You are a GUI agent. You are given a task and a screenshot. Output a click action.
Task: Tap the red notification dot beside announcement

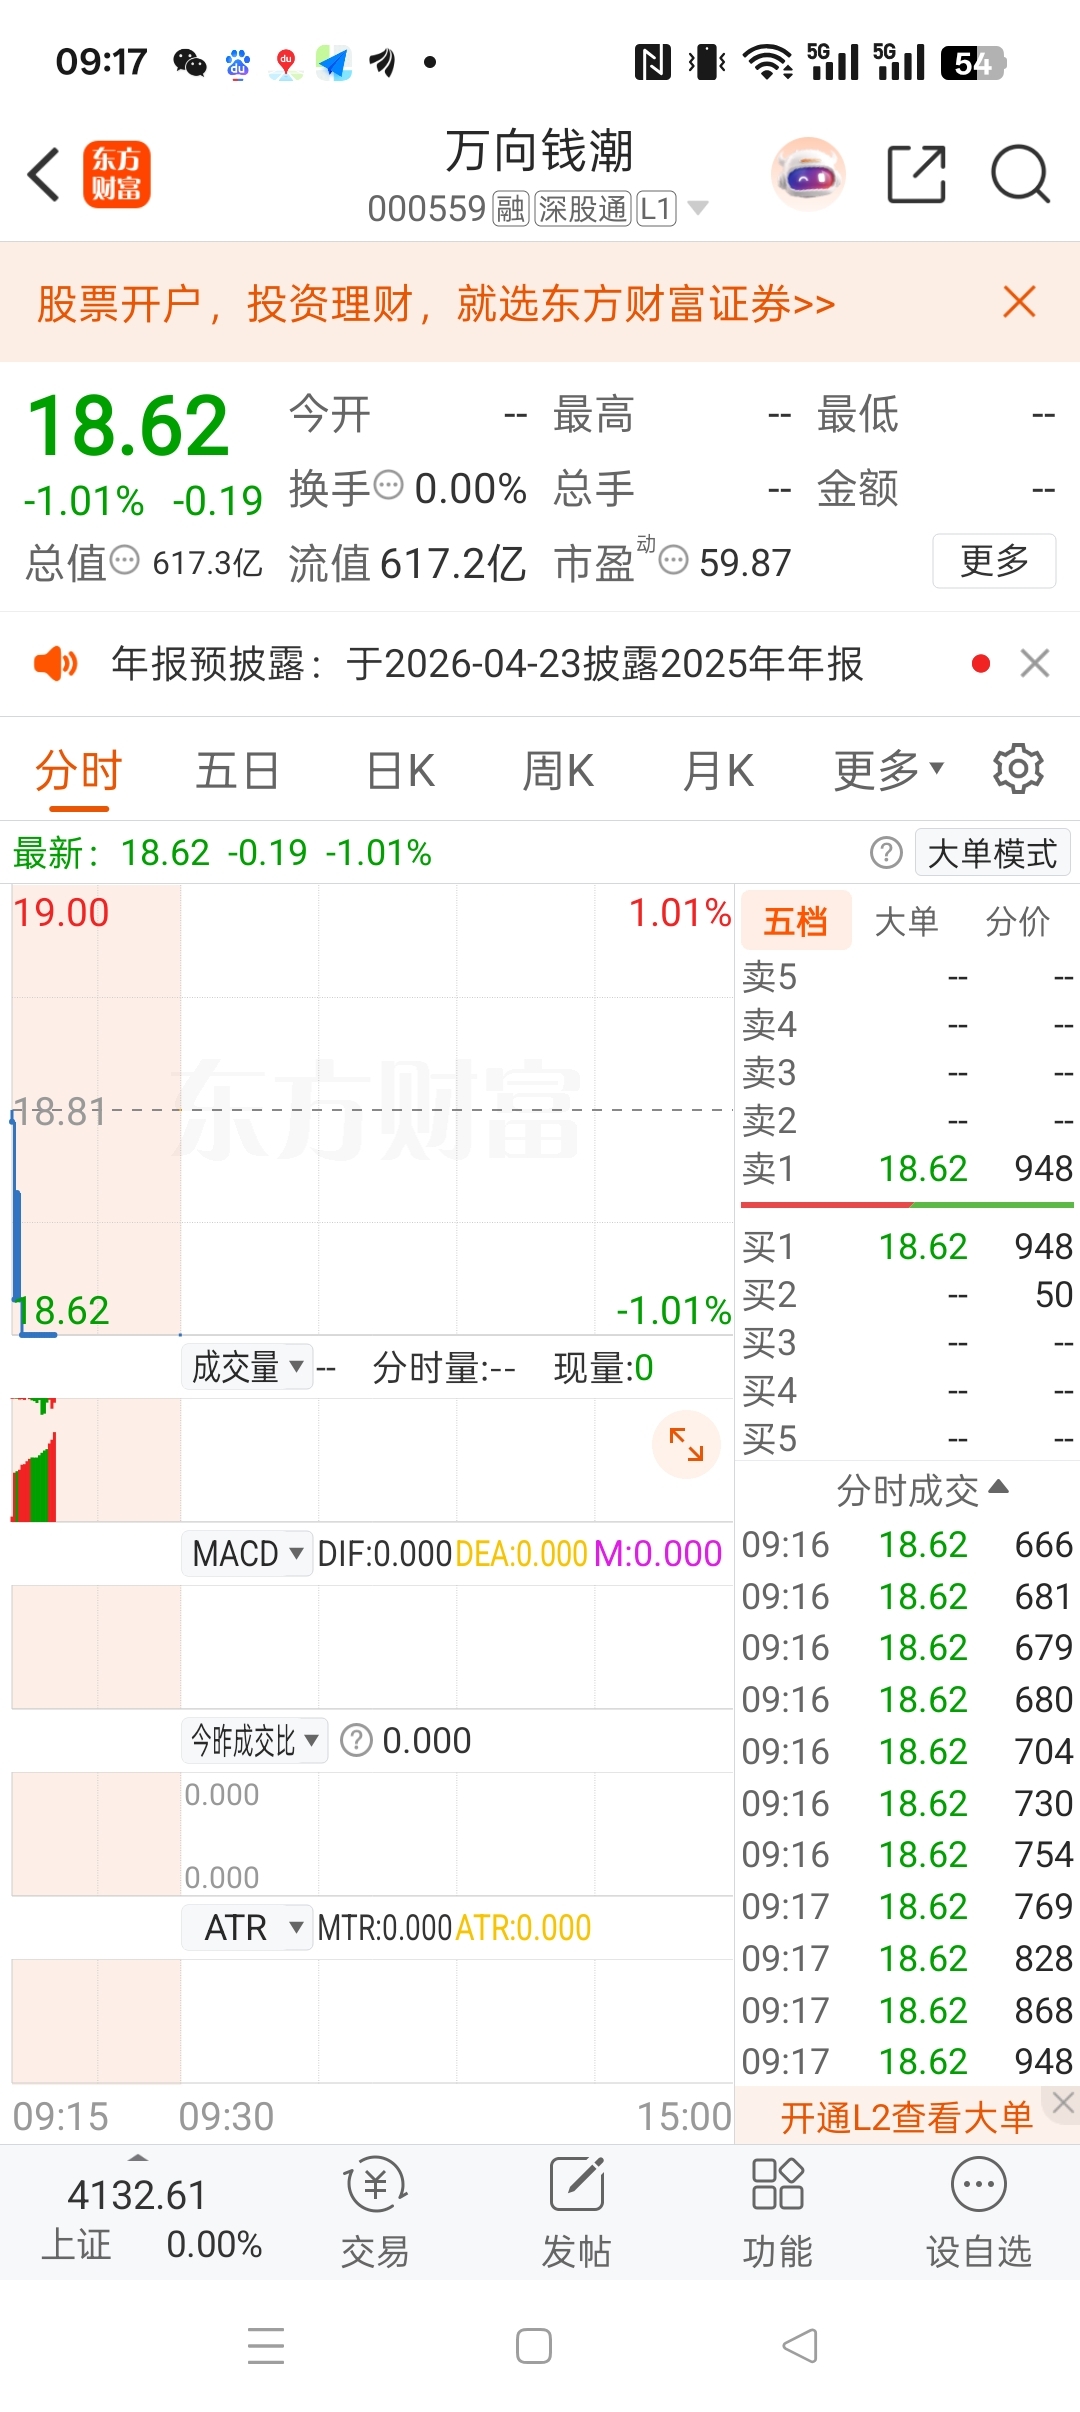(x=981, y=663)
